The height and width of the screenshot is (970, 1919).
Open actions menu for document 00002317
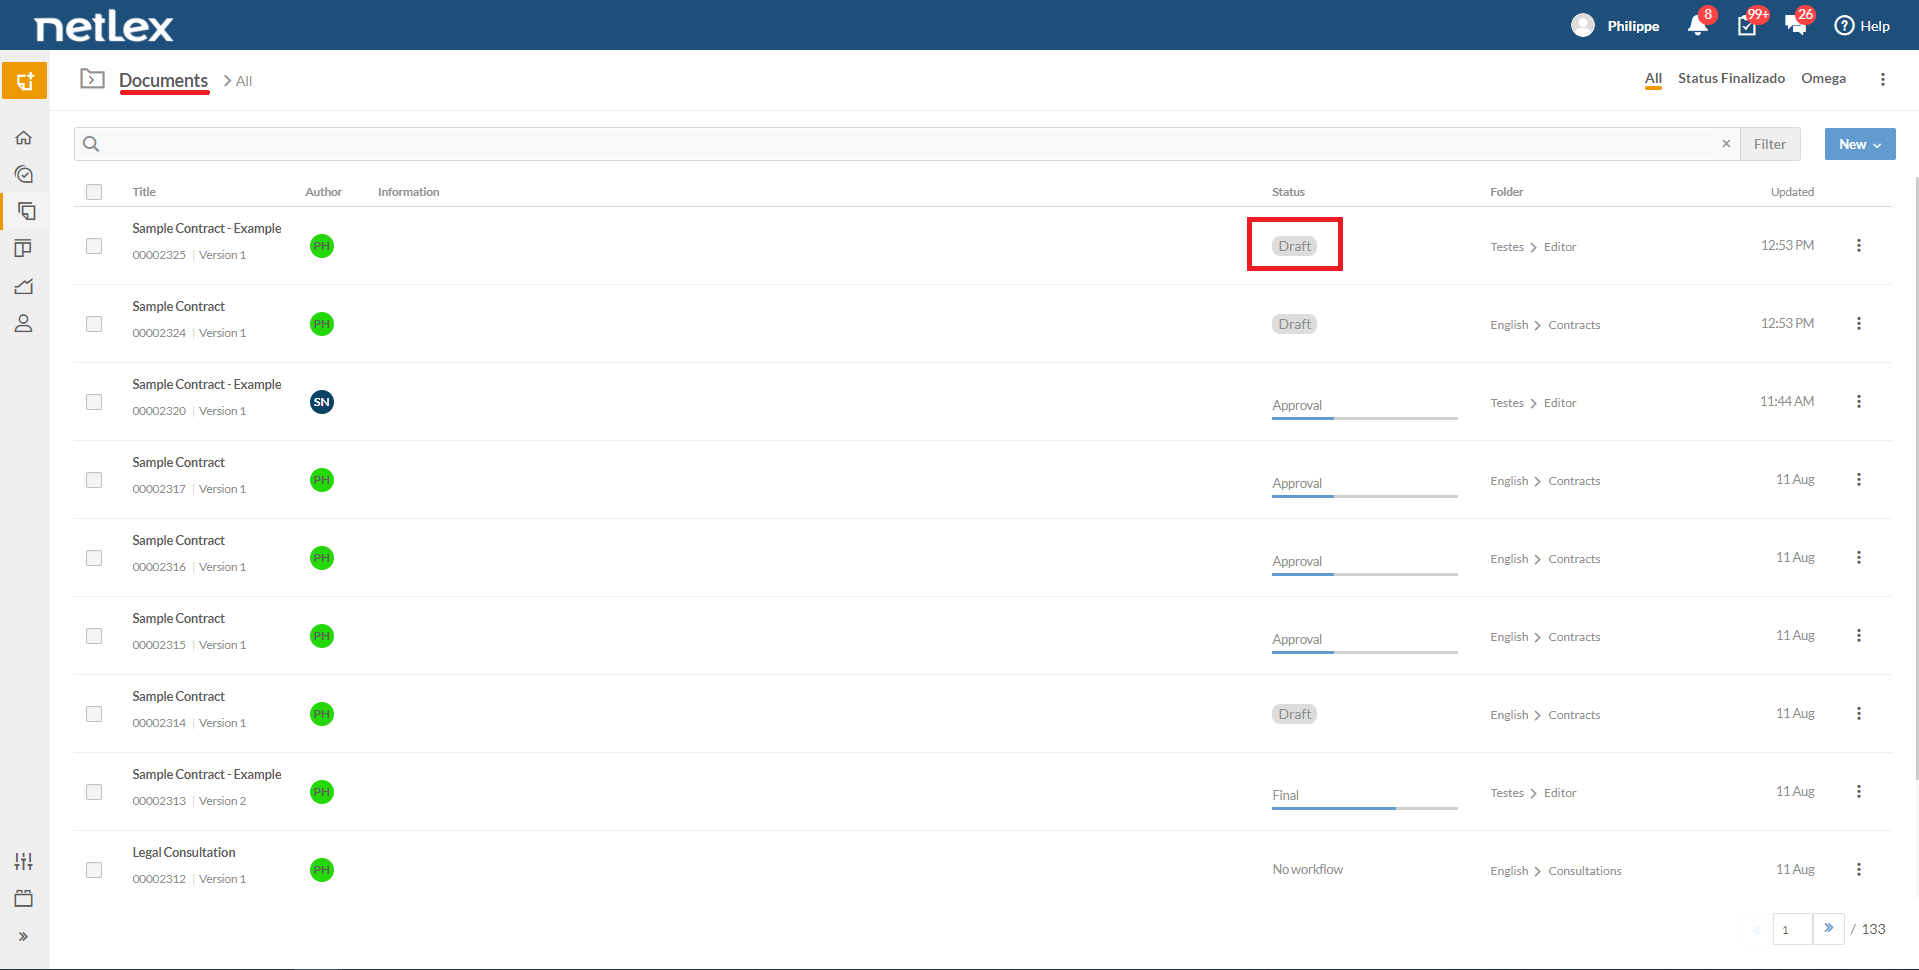pyautogui.click(x=1859, y=480)
